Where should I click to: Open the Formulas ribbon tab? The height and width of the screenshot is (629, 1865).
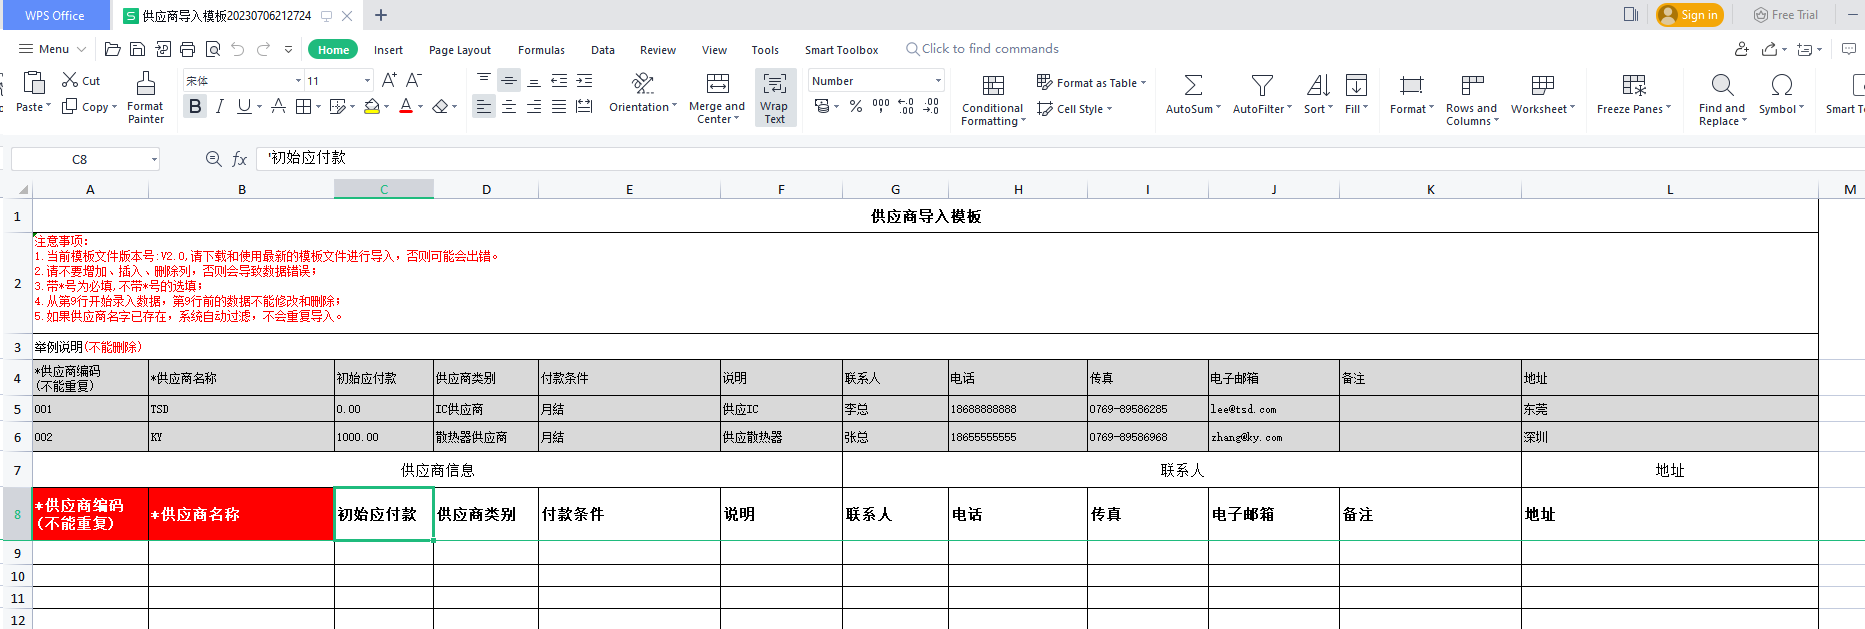pos(541,50)
